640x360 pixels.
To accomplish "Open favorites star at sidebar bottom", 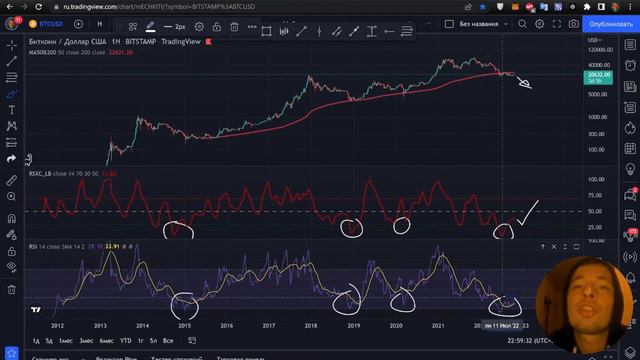I will (x=11, y=353).
